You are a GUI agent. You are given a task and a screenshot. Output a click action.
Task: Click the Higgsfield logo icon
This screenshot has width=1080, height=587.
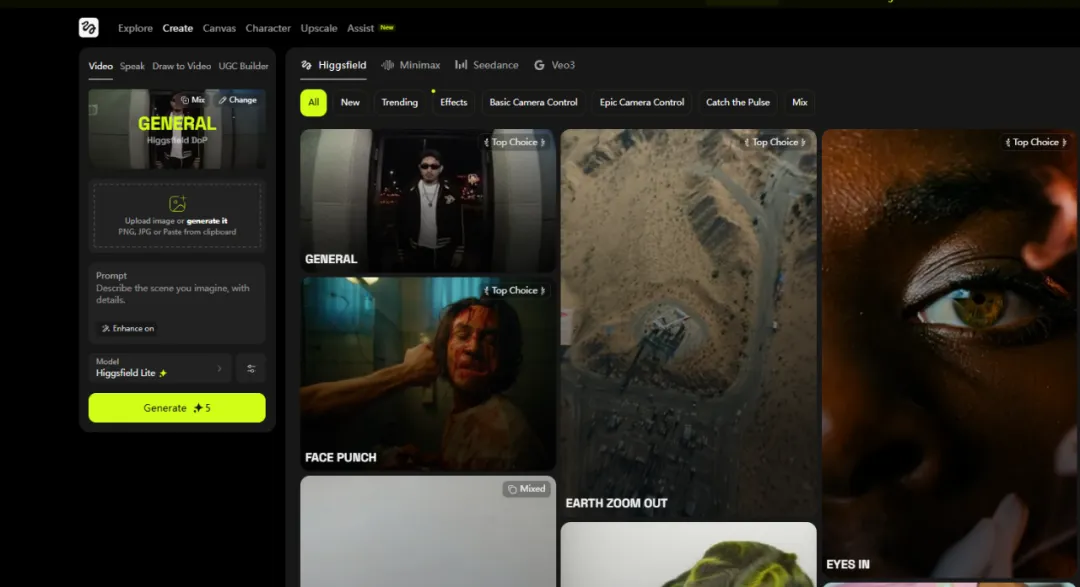click(x=89, y=28)
